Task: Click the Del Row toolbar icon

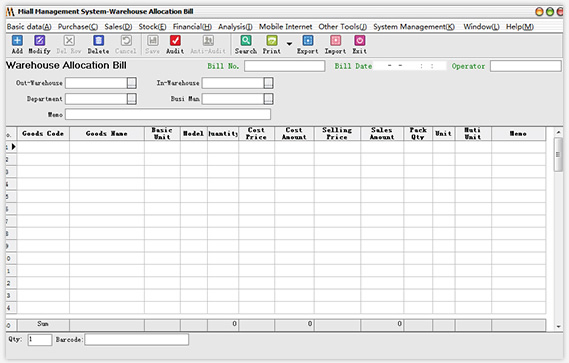Action: click(x=69, y=40)
